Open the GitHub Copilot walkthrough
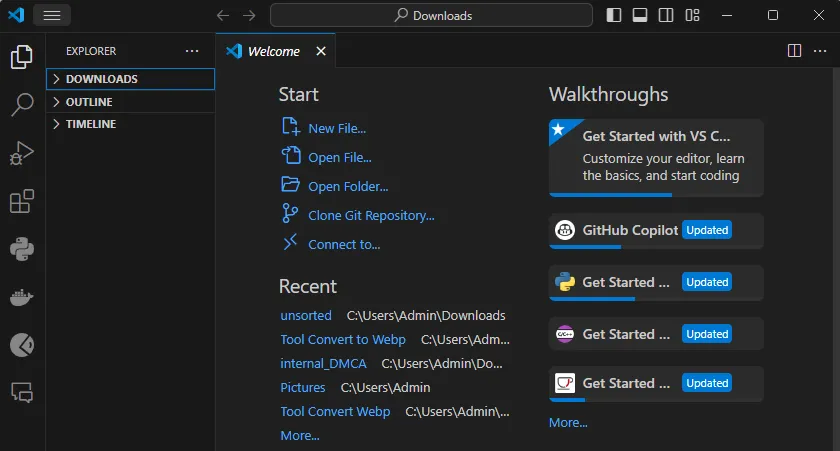The image size is (840, 451). (656, 231)
